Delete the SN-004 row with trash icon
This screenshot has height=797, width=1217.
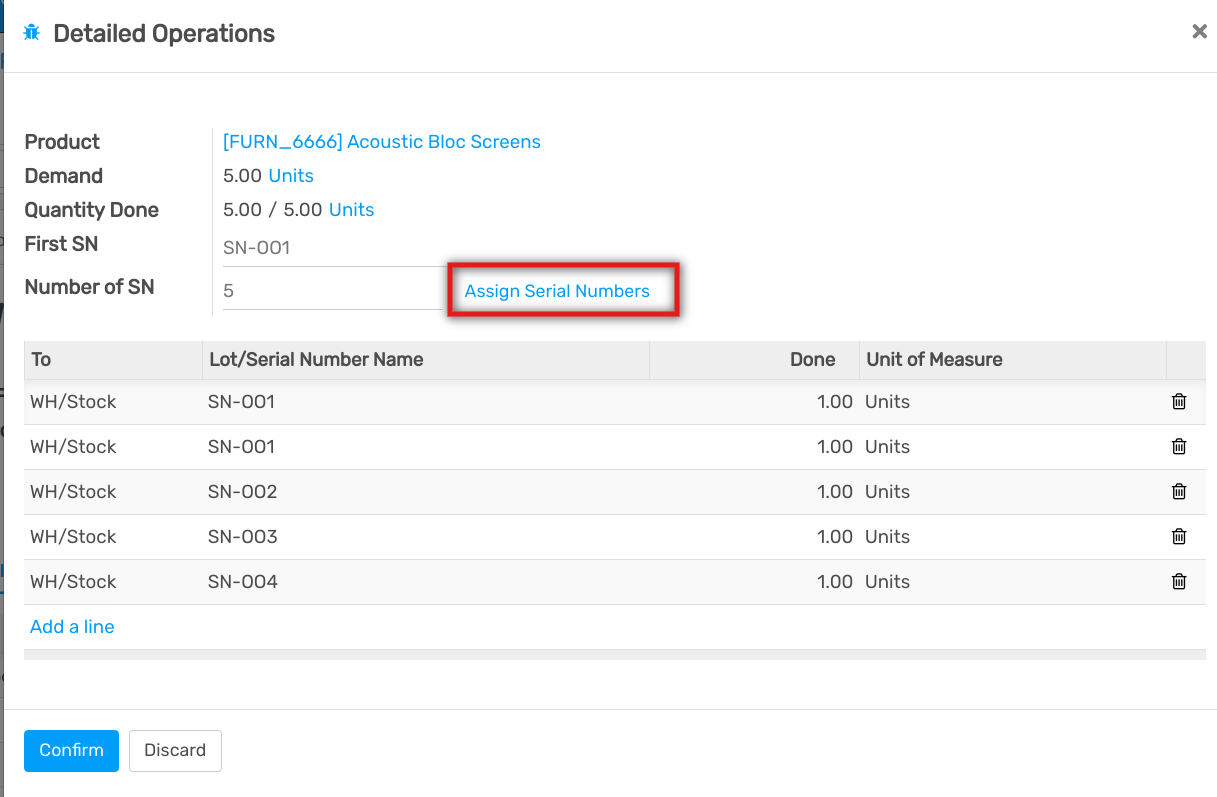click(1179, 582)
